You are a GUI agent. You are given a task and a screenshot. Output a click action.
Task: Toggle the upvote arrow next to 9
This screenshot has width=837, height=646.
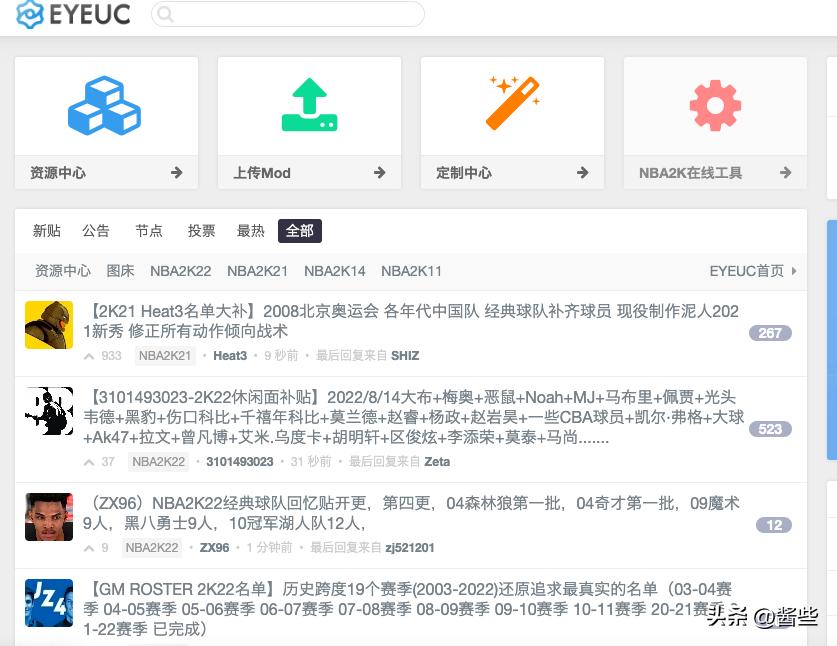(89, 548)
